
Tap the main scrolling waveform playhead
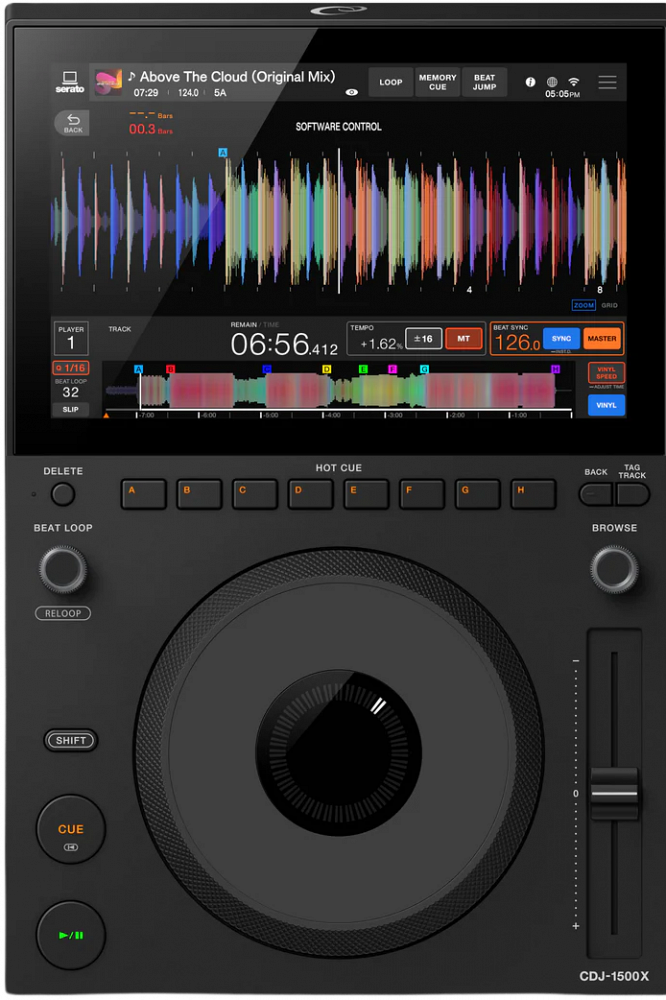pos(339,221)
